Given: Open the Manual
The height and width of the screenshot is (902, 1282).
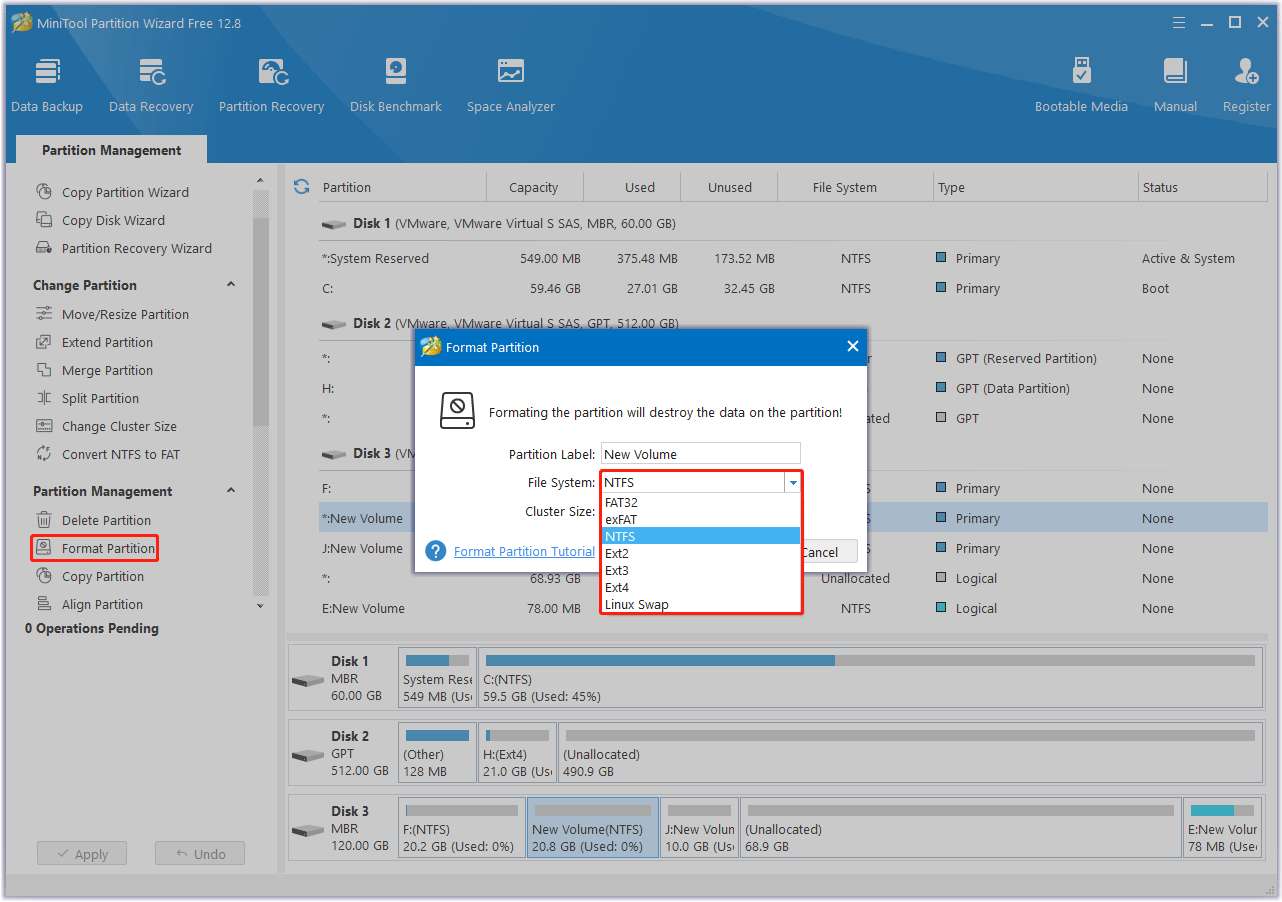Looking at the screenshot, I should coord(1176,85).
